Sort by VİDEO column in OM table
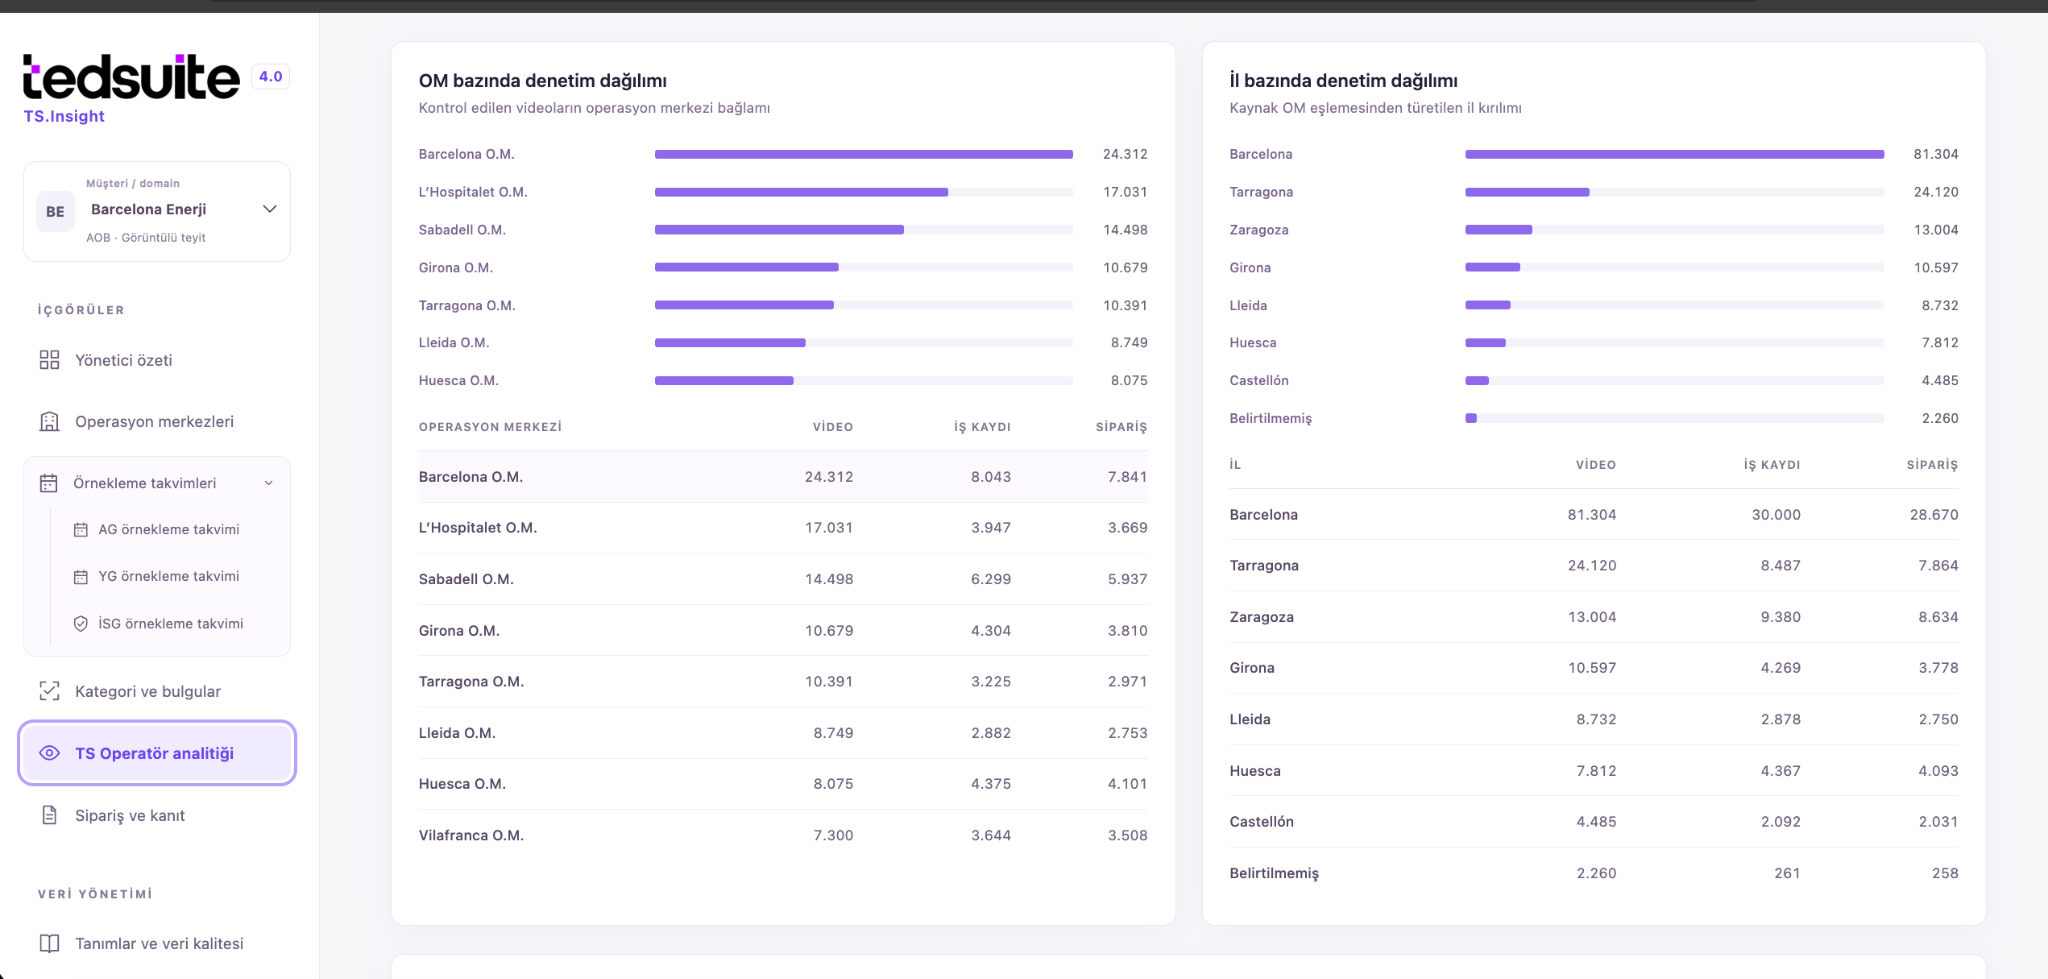Screen dimensions: 2048x979 (x=832, y=427)
